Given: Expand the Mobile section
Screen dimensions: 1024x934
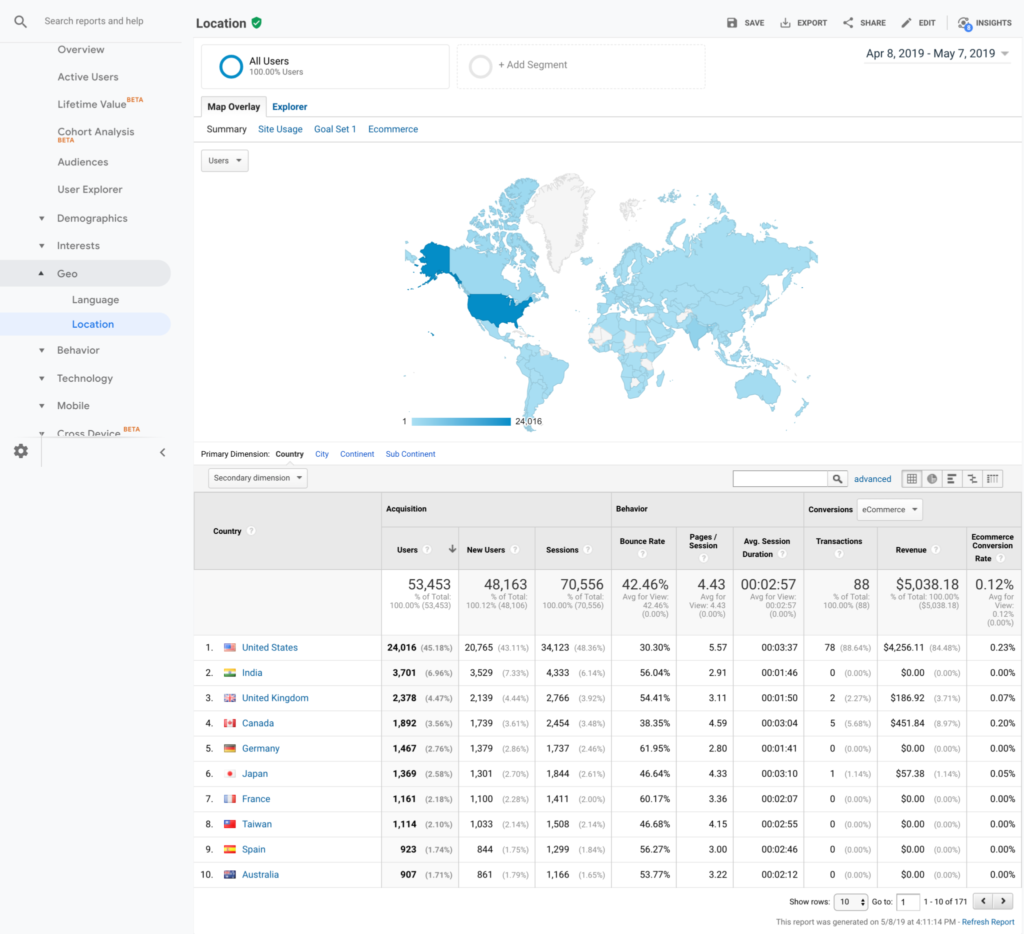Looking at the screenshot, I should click(72, 406).
